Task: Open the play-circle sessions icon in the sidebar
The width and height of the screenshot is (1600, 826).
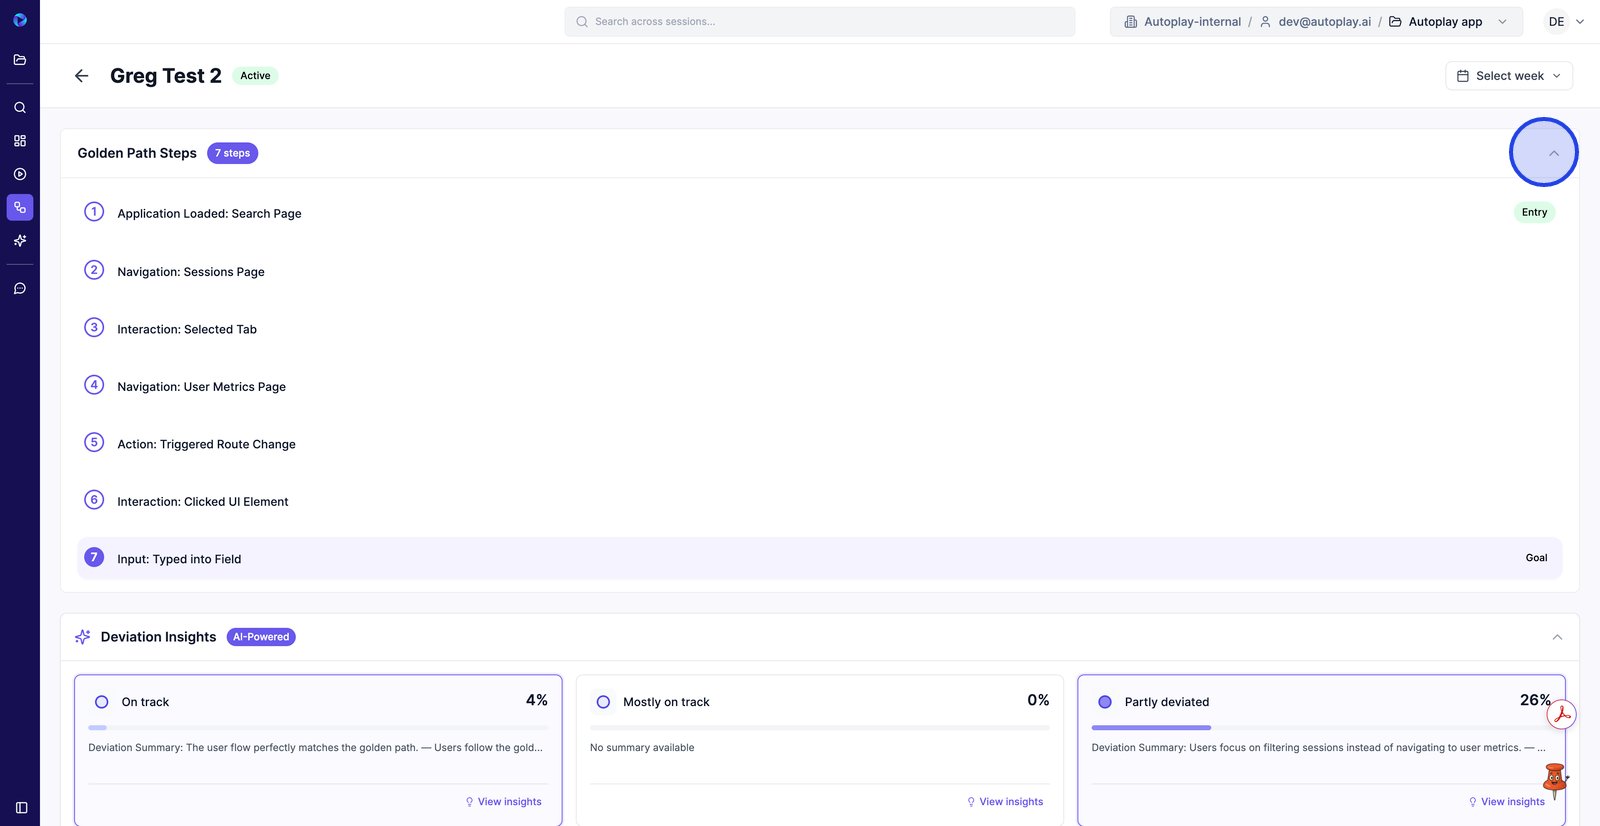Action: coord(20,174)
